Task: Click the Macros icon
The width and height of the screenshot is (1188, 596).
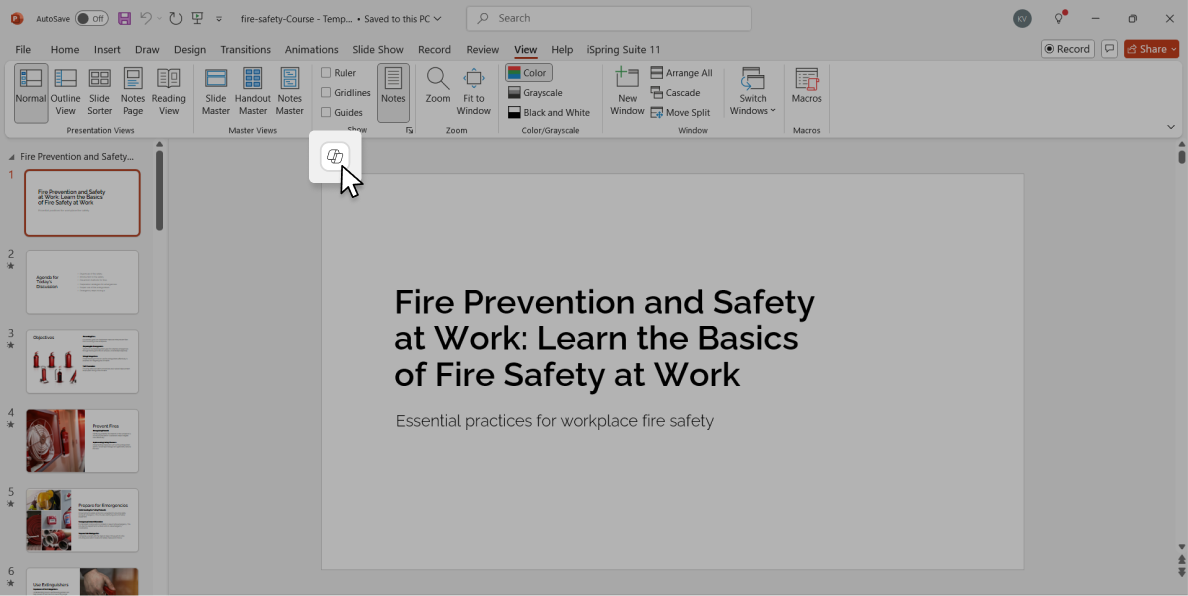Action: coord(806,80)
